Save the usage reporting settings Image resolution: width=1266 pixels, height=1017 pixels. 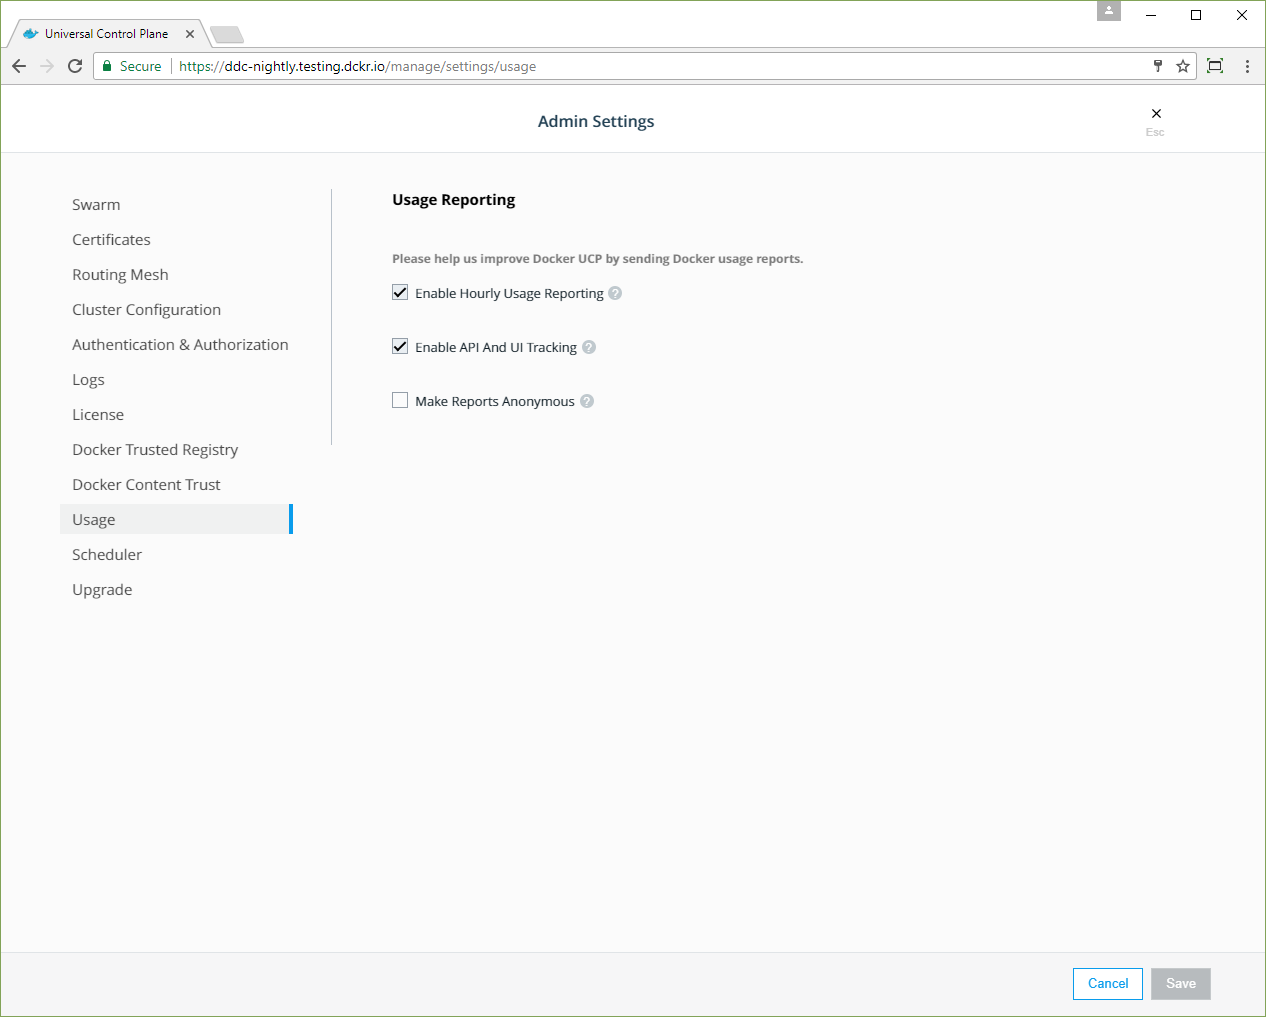(x=1180, y=983)
